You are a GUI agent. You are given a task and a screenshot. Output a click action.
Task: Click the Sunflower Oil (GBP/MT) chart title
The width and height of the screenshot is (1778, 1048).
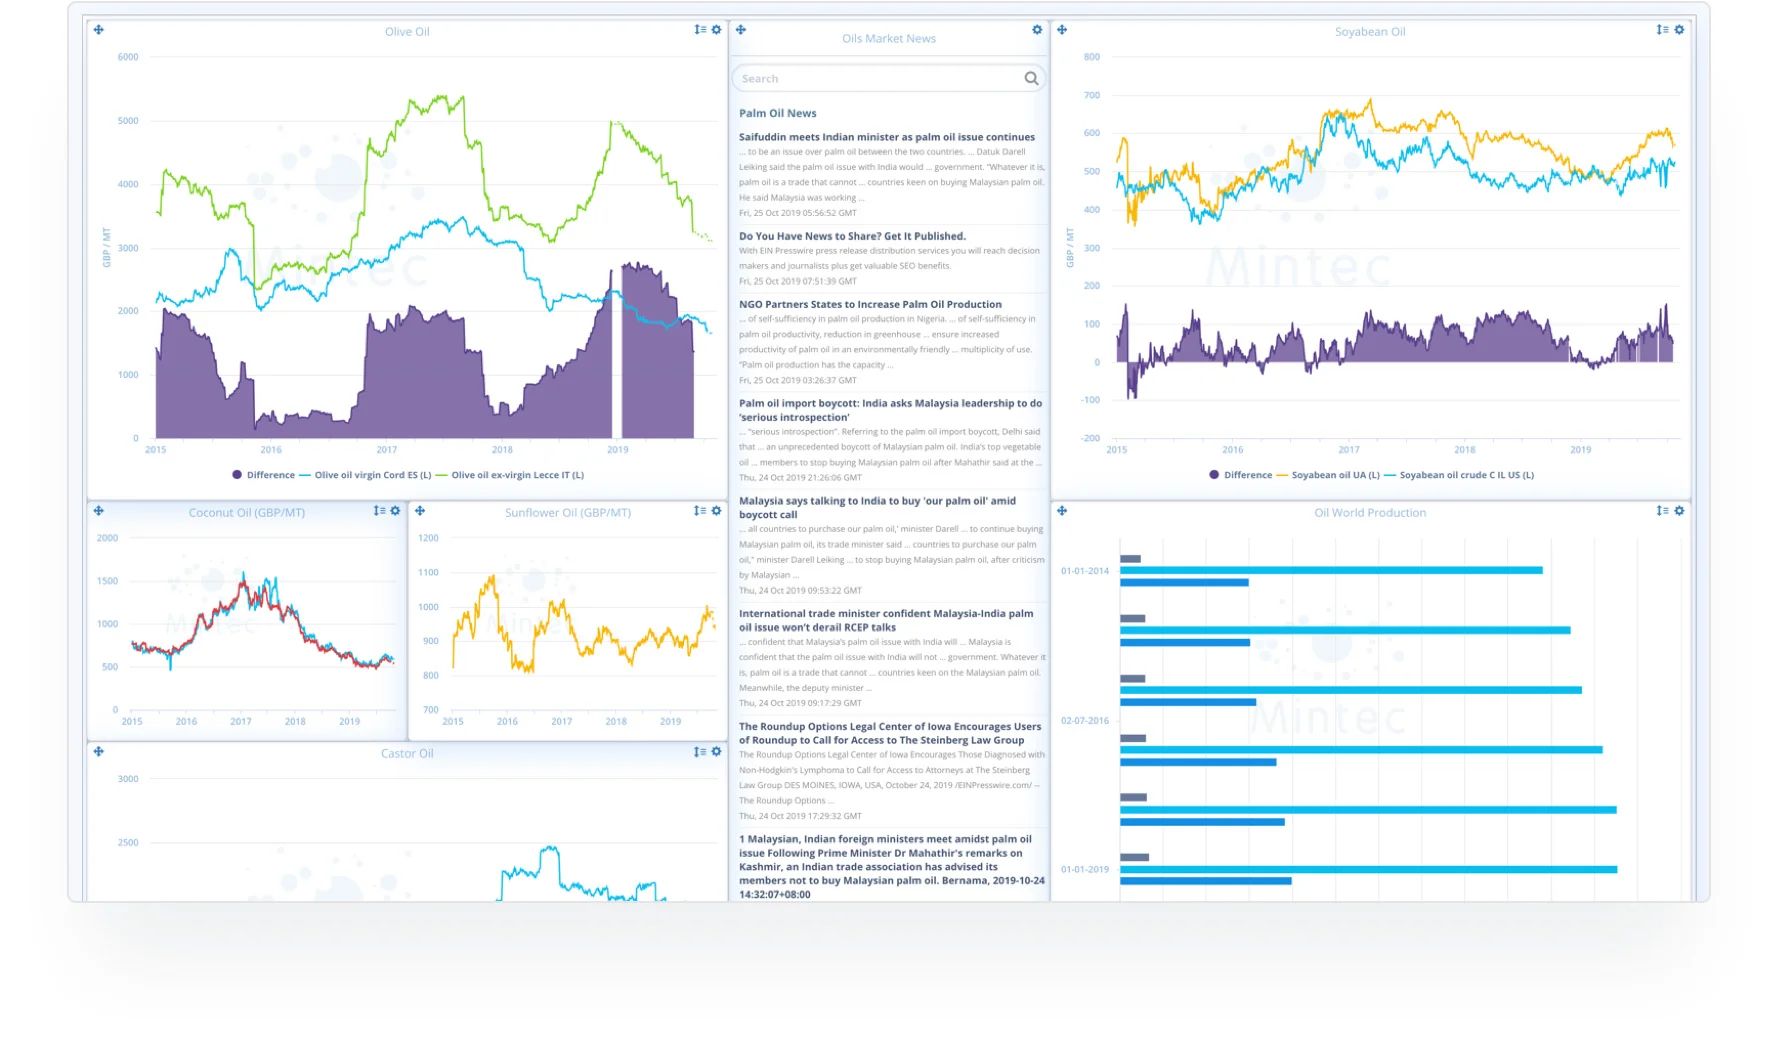click(568, 513)
